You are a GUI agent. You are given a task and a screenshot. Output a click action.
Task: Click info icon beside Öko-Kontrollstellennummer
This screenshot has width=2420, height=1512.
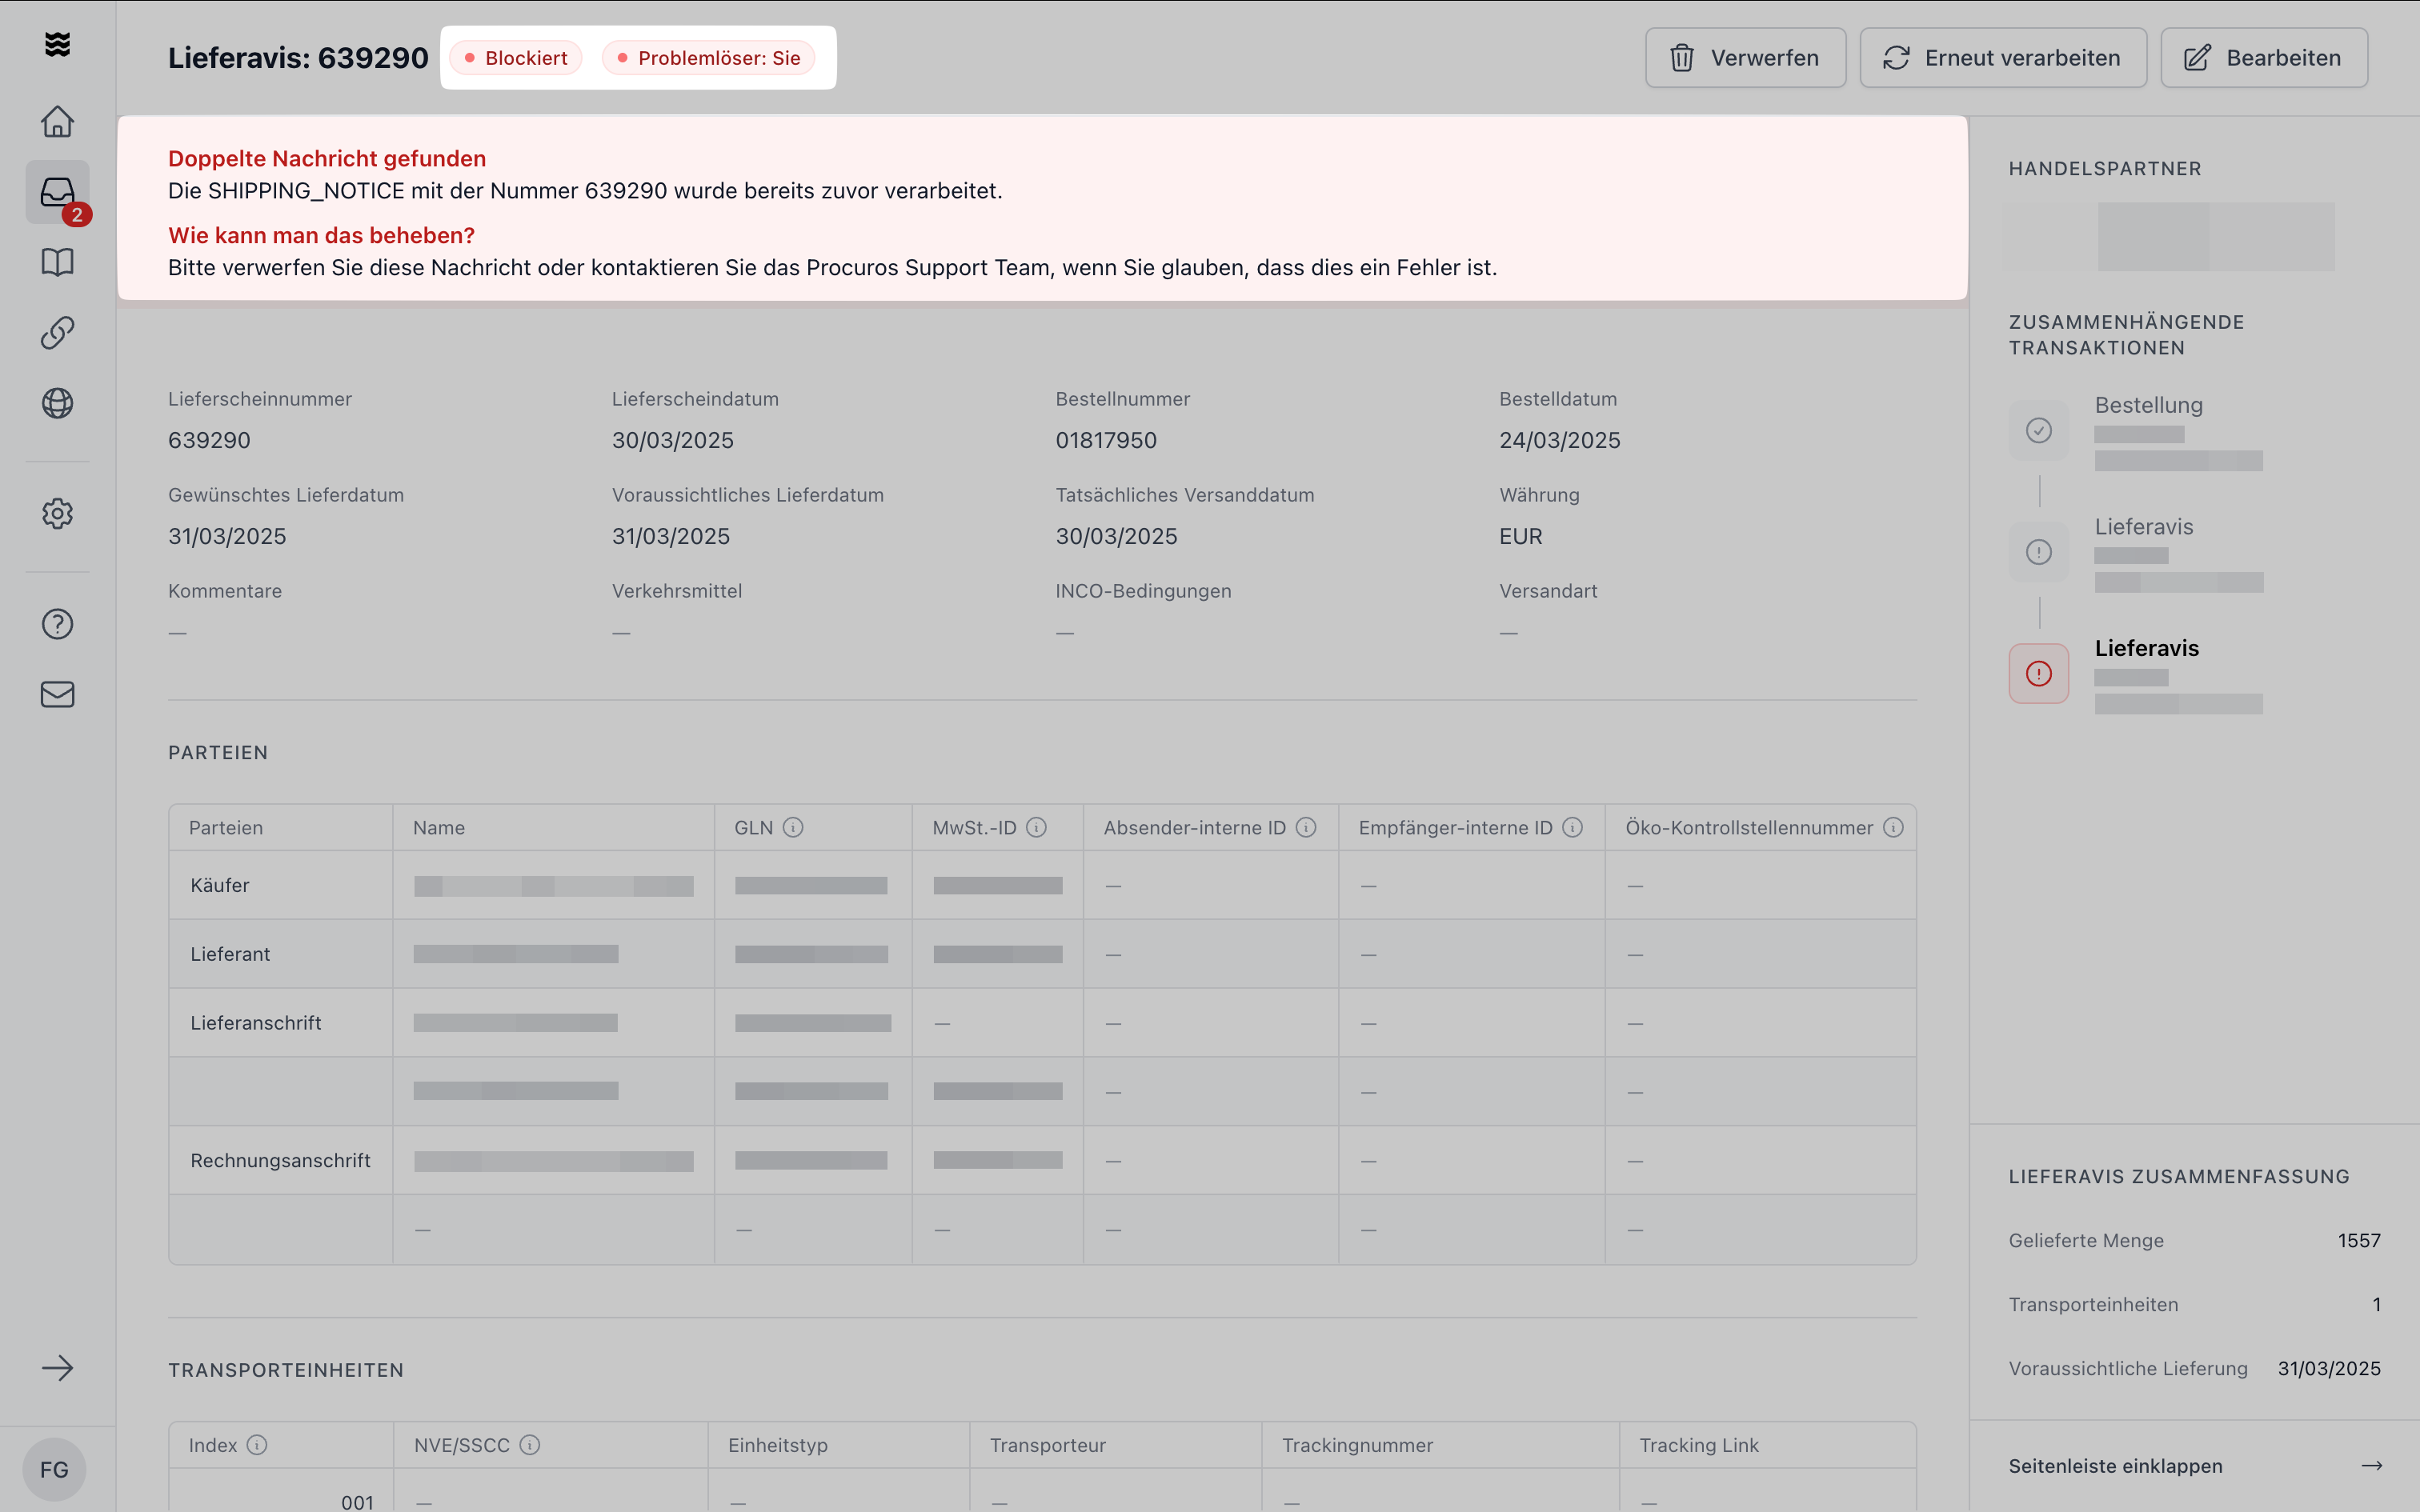(1893, 827)
